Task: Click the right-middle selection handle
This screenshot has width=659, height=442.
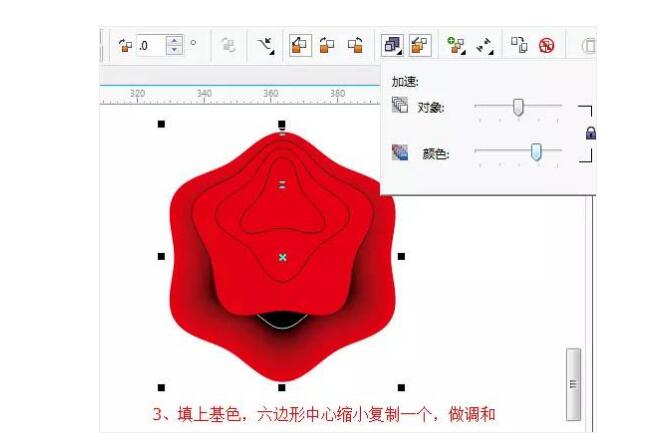Action: click(x=401, y=256)
